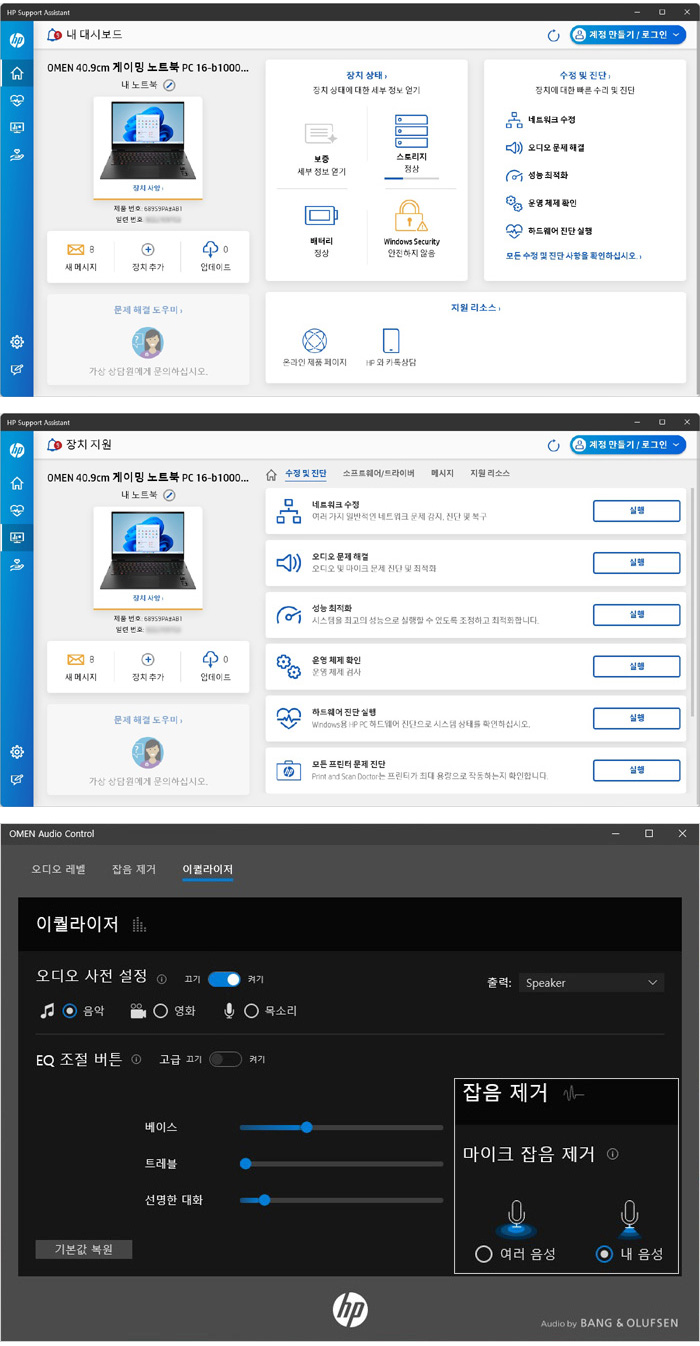This screenshot has height=1346, width=700.
Task: Run 모든 프린터 문제 진단 with 실행 button
Action: 637,770
